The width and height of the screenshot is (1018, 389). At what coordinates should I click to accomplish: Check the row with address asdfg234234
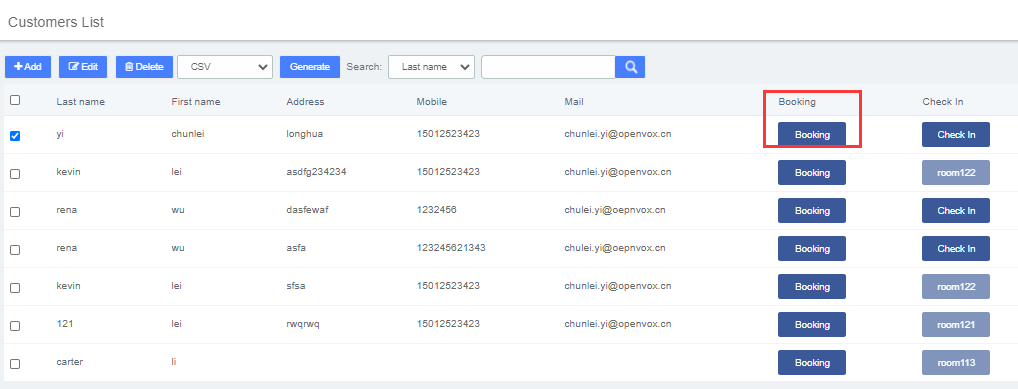click(x=16, y=174)
